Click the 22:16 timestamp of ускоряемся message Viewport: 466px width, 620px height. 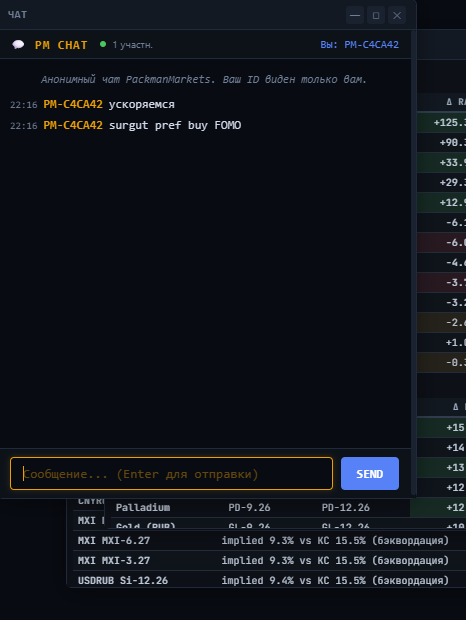click(24, 105)
